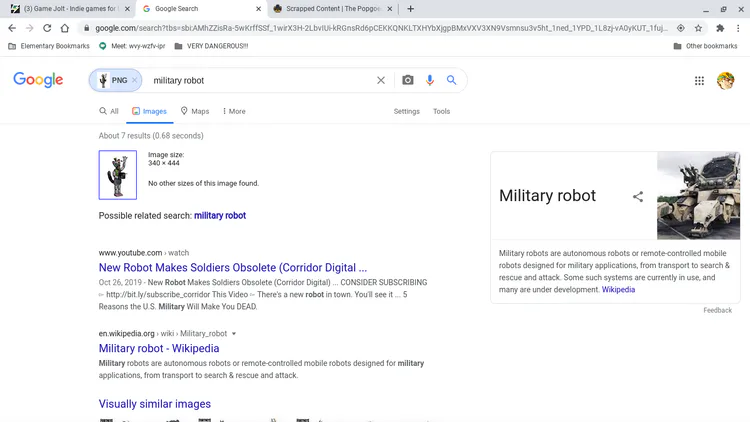Click the uploaded robot image thumbnail

click(118, 175)
